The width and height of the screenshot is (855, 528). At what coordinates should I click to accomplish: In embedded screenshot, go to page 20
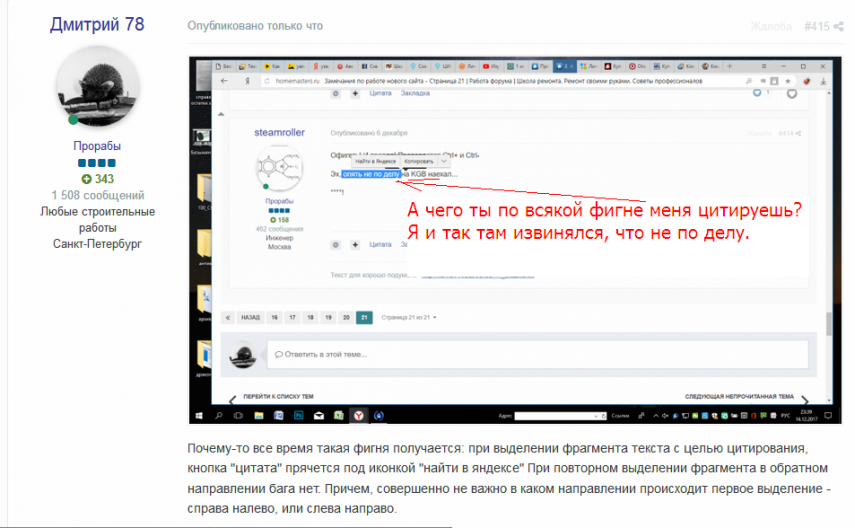(x=346, y=317)
